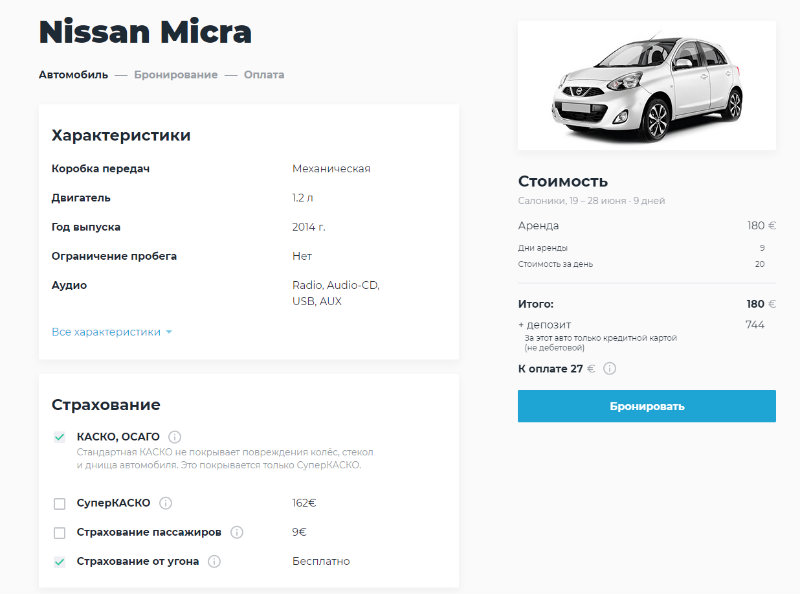The height and width of the screenshot is (594, 800).
Task: Enable the СуперКАСКО insurance checkbox
Action: click(59, 503)
